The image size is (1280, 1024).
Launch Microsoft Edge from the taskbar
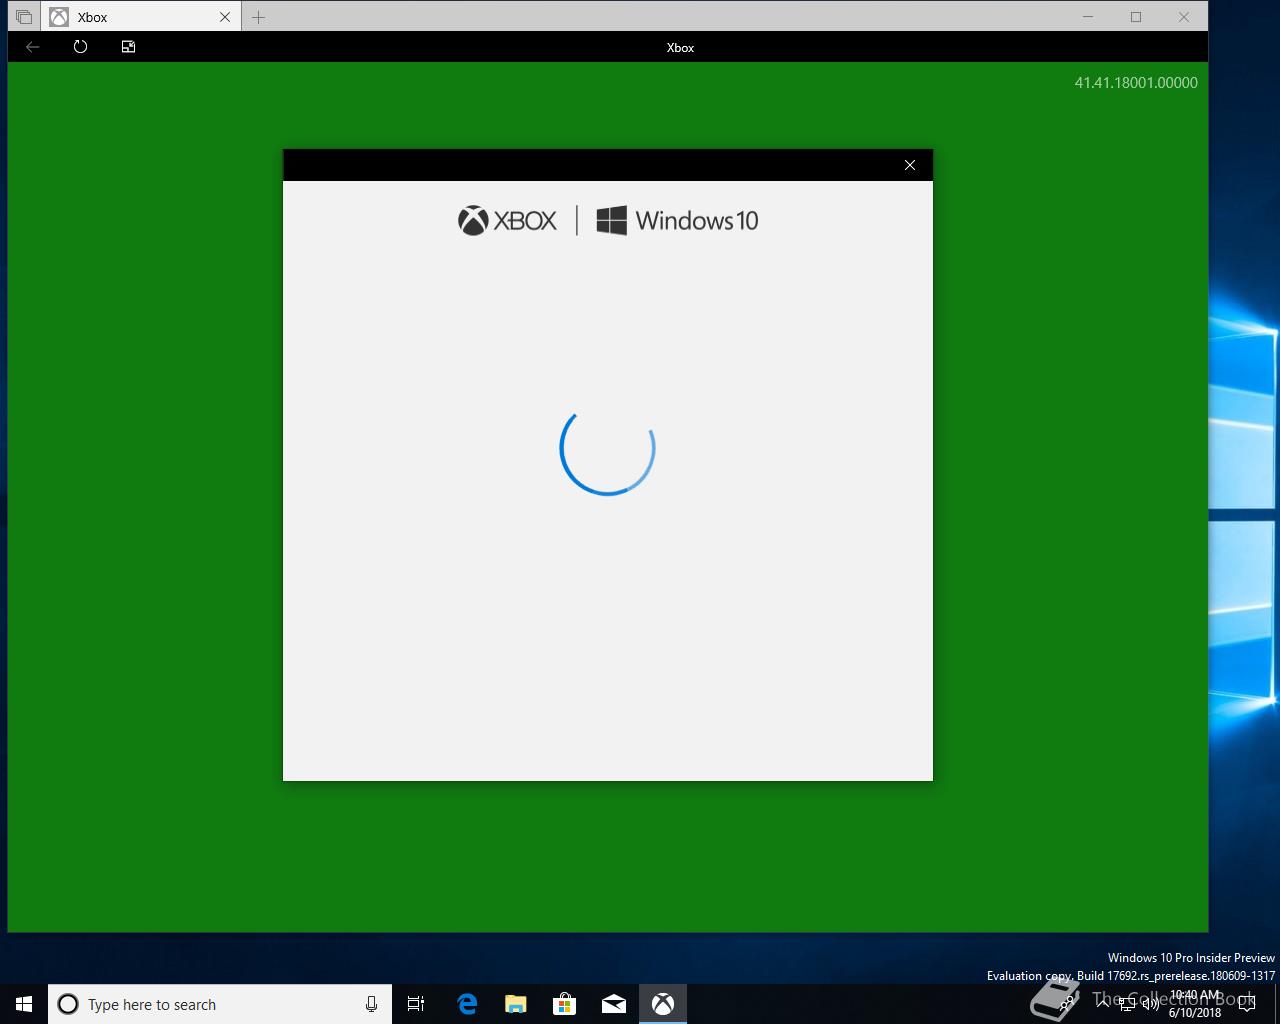tap(466, 1004)
